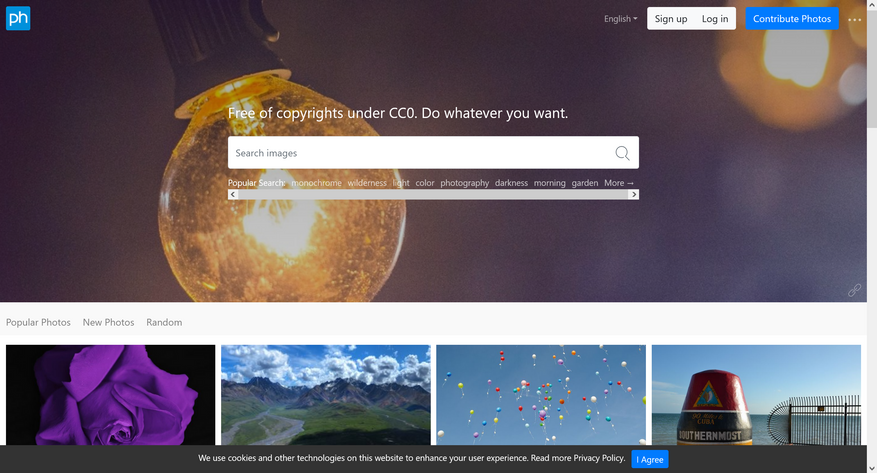
Task: Click the ph site logo
Action: (x=18, y=18)
